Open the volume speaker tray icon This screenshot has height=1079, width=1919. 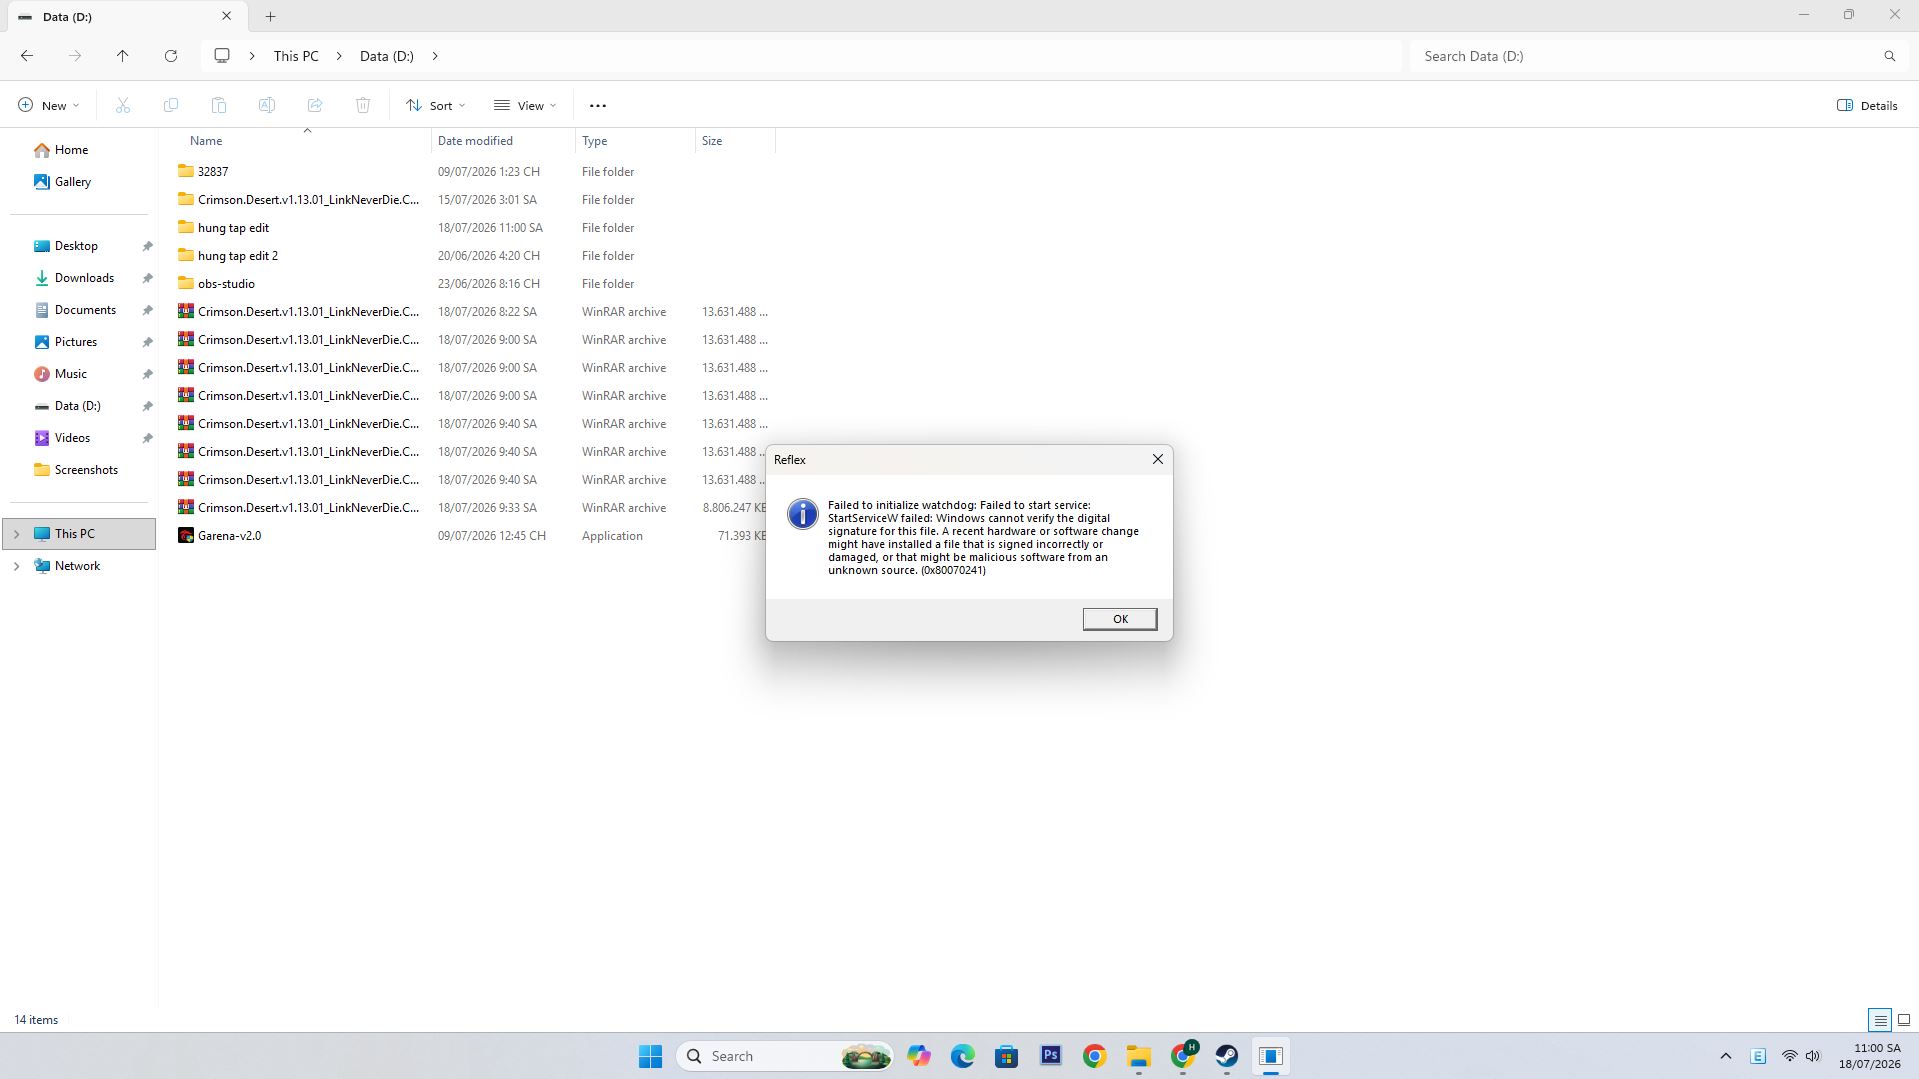pos(1813,1056)
